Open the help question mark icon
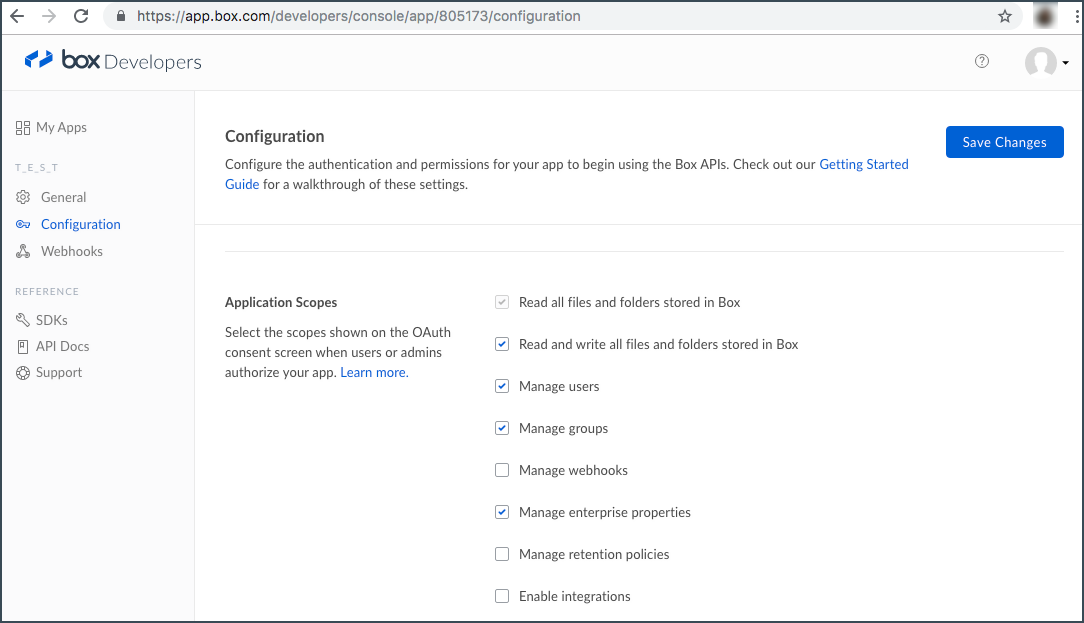Image resolution: width=1084 pixels, height=623 pixels. [982, 61]
